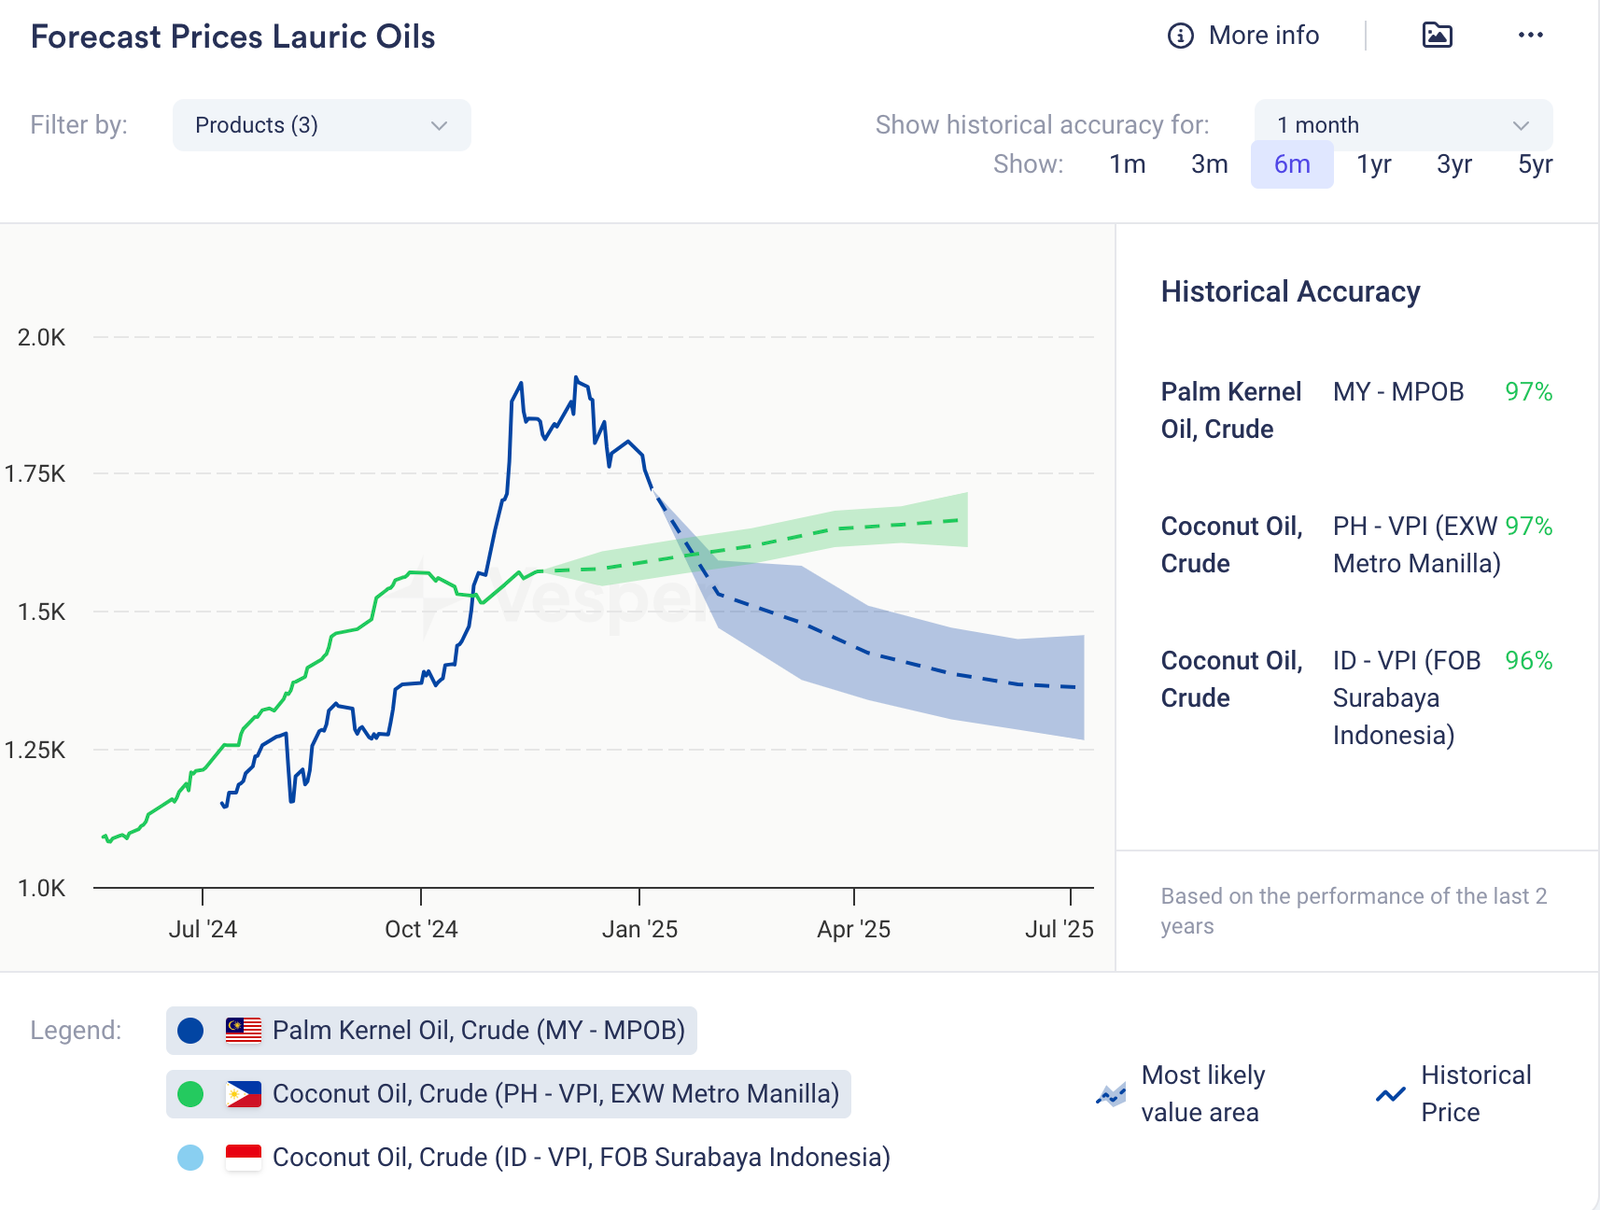Open the Products (3) filter dropdown
Image resolution: width=1600 pixels, height=1210 pixels.
coord(320,125)
